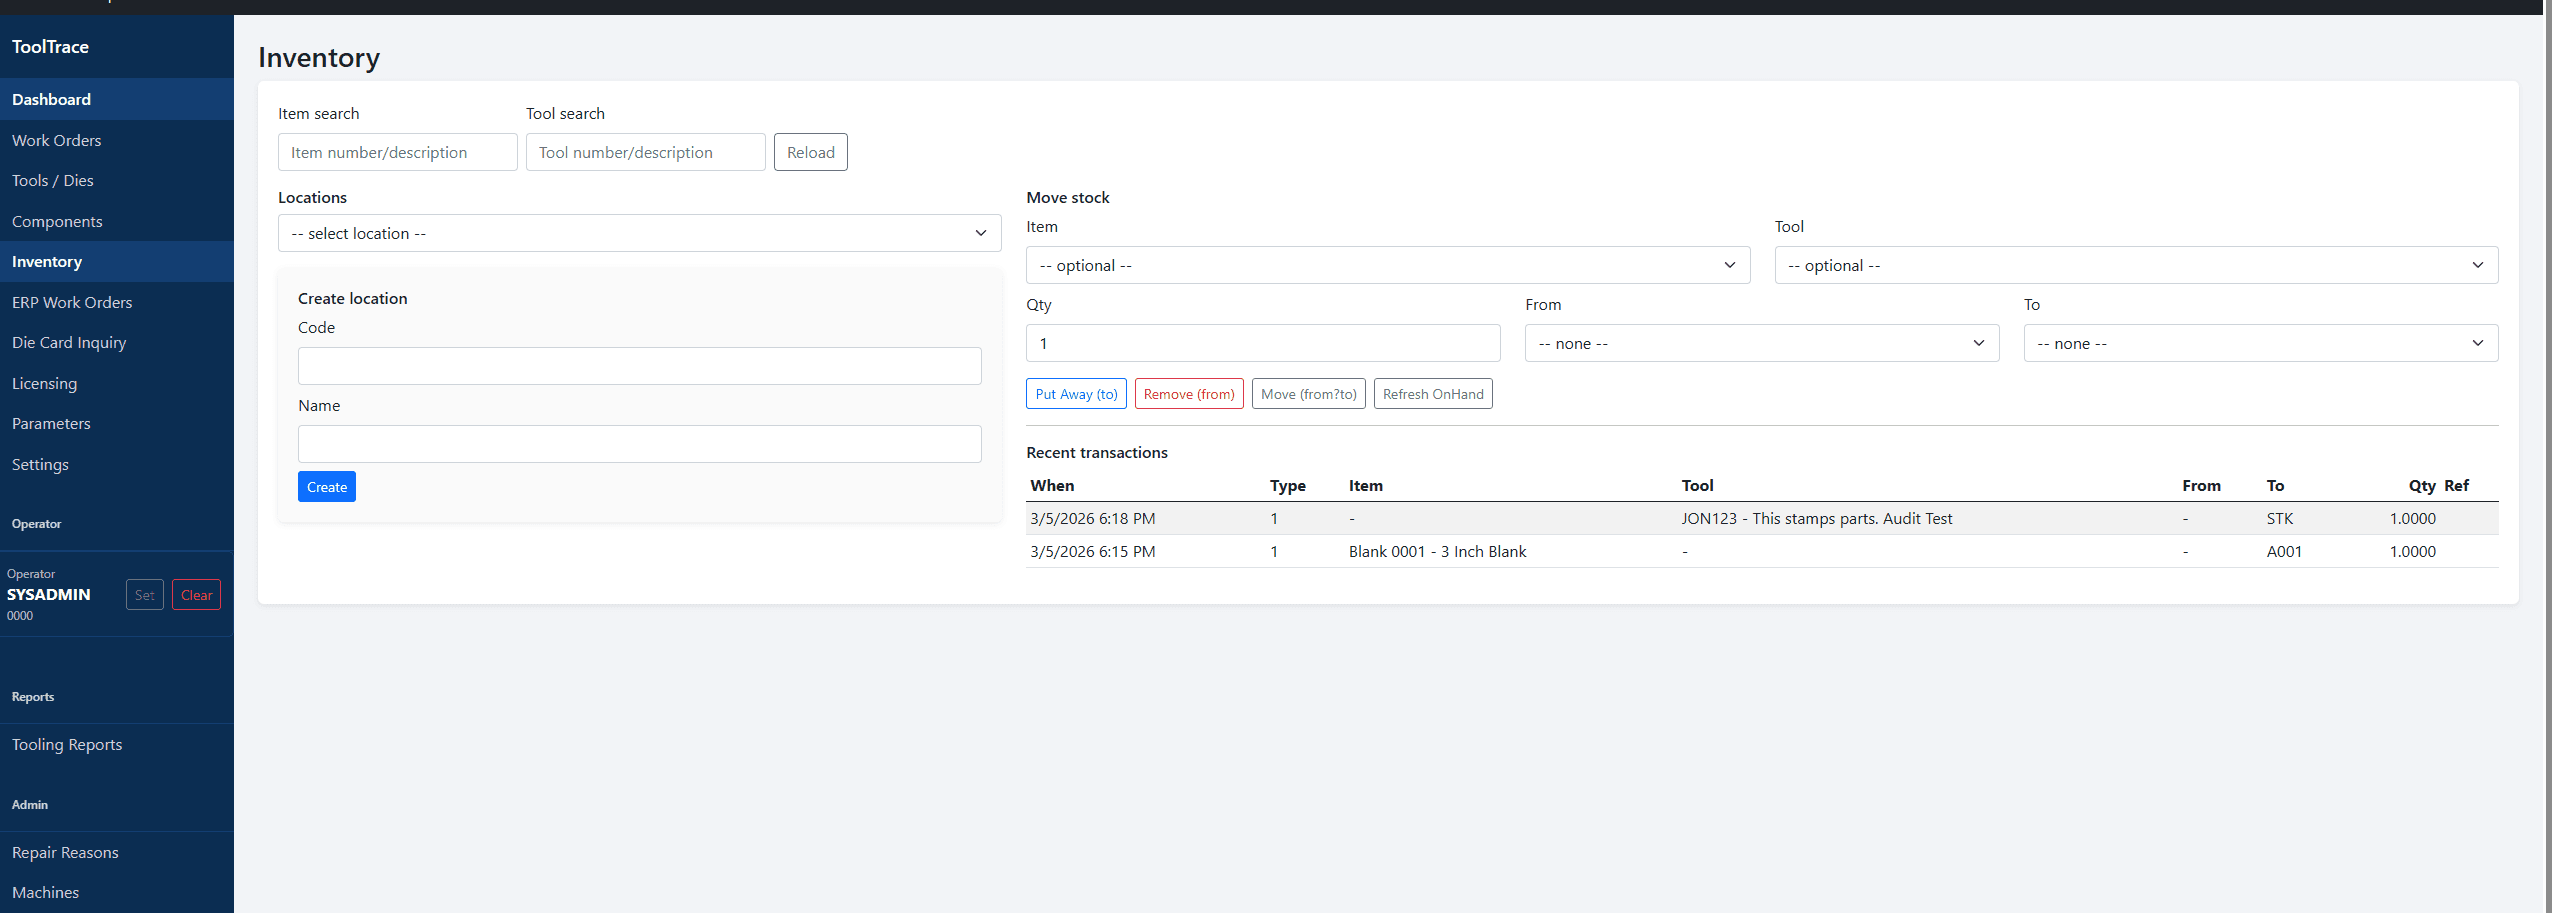The image size is (2552, 913).
Task: Open the To location dropdown
Action: 2260,343
